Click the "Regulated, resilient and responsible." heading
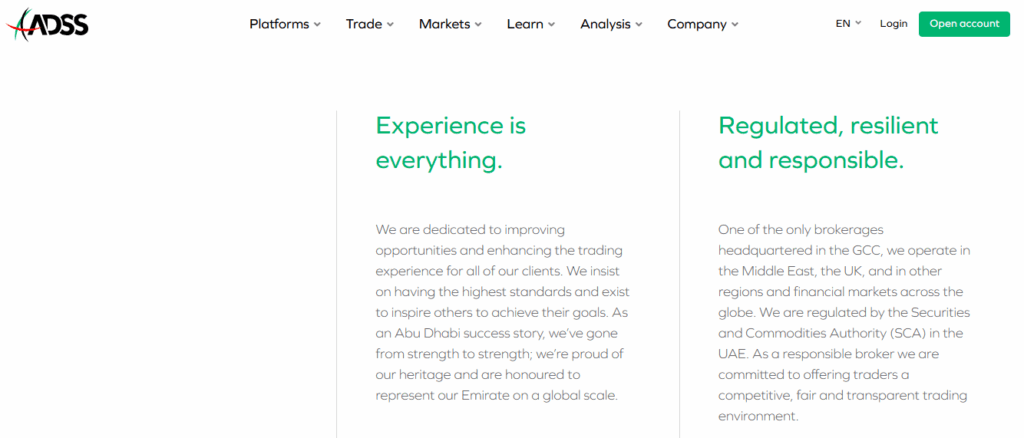Viewport: 1024px width, 438px height. [x=828, y=142]
